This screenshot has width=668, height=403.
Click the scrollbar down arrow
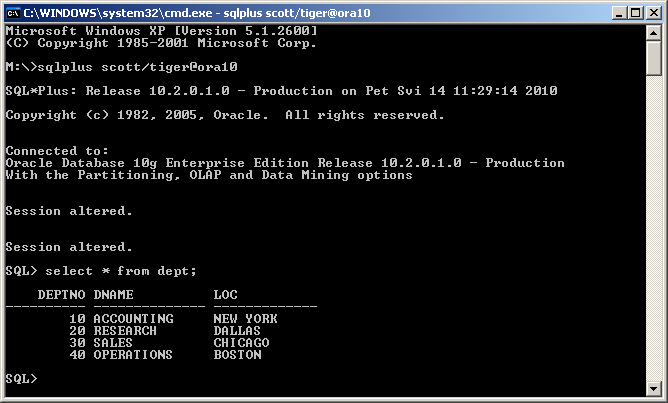pyautogui.click(x=654, y=390)
